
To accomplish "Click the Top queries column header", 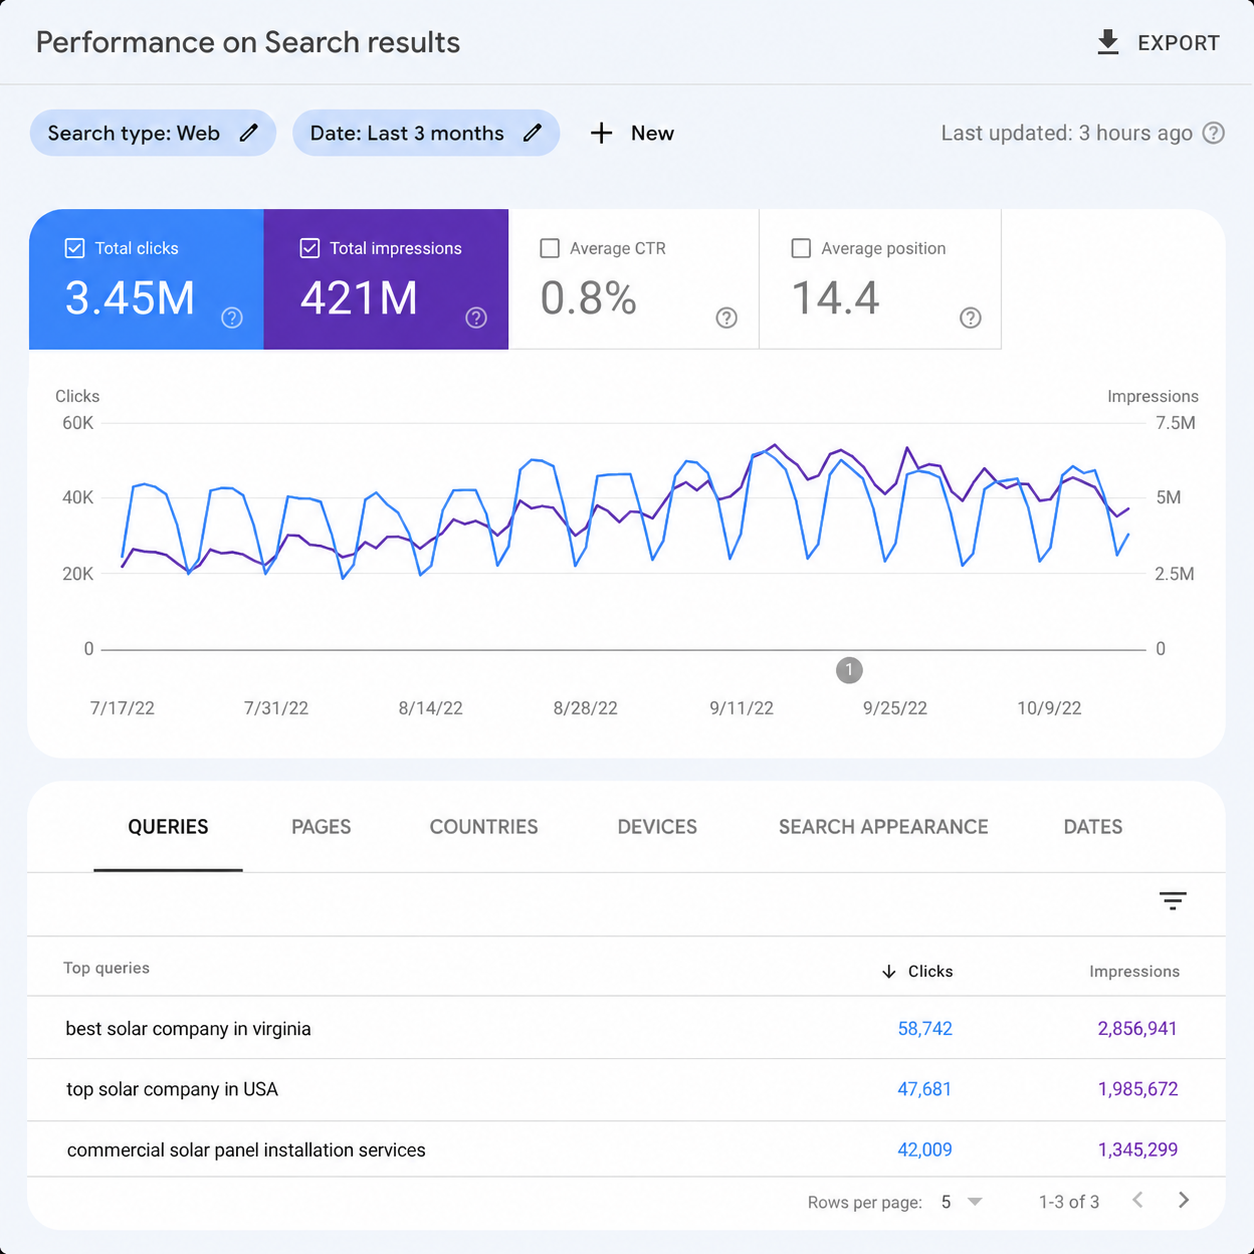I will tap(106, 968).
